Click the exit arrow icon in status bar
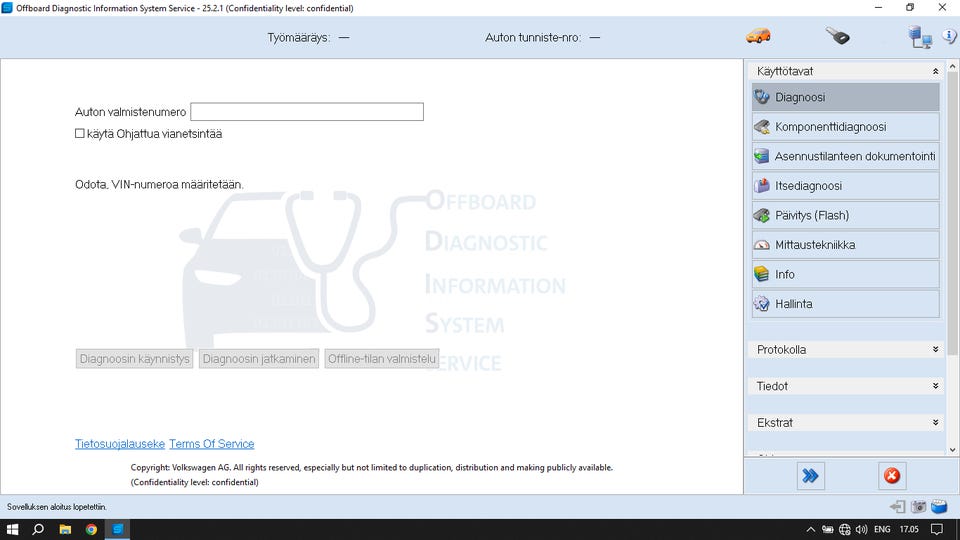Viewport: 960px width, 540px height. click(x=898, y=506)
